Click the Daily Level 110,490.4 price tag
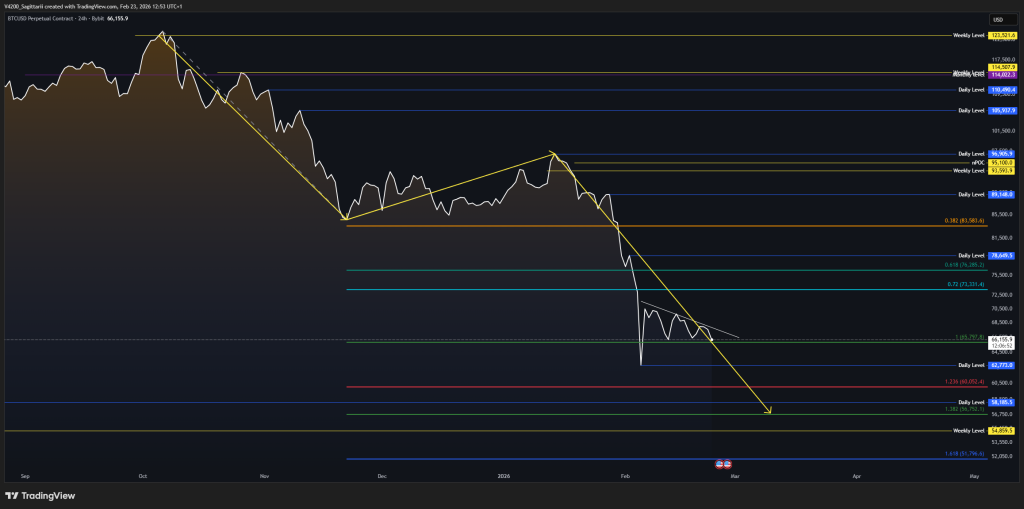This screenshot has width=1024, height=509. (1001, 90)
